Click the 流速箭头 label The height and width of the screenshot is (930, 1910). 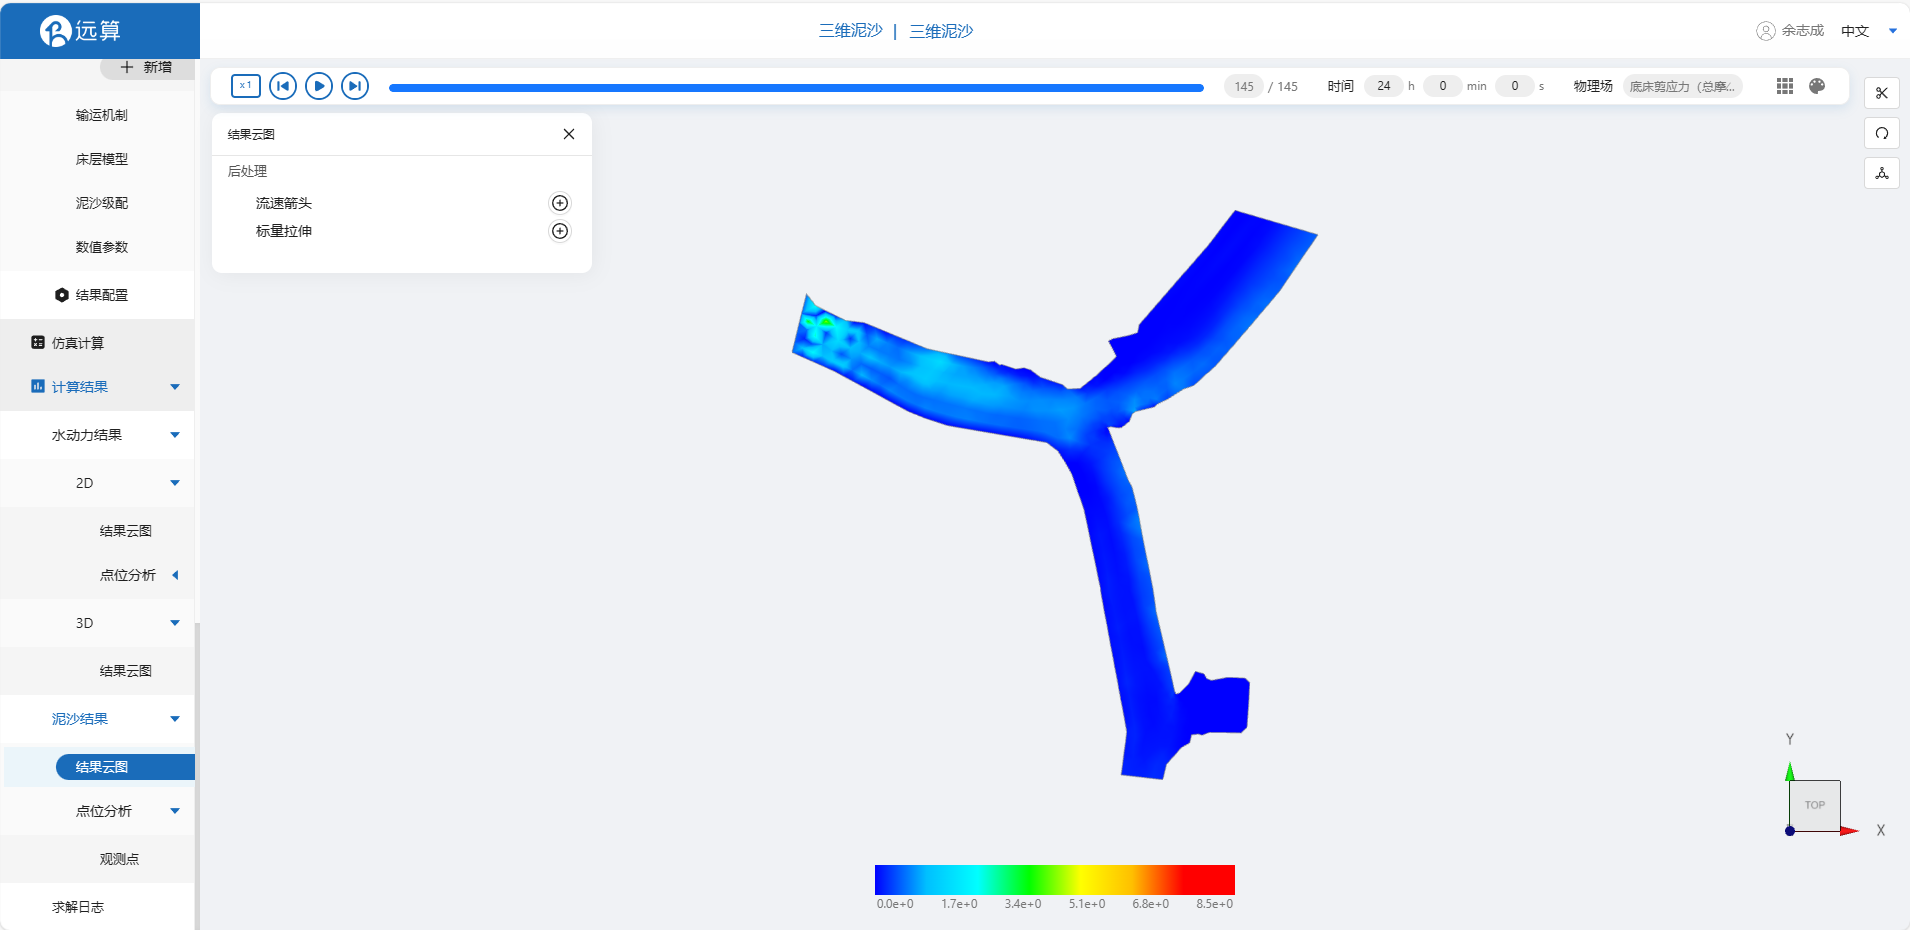point(284,203)
